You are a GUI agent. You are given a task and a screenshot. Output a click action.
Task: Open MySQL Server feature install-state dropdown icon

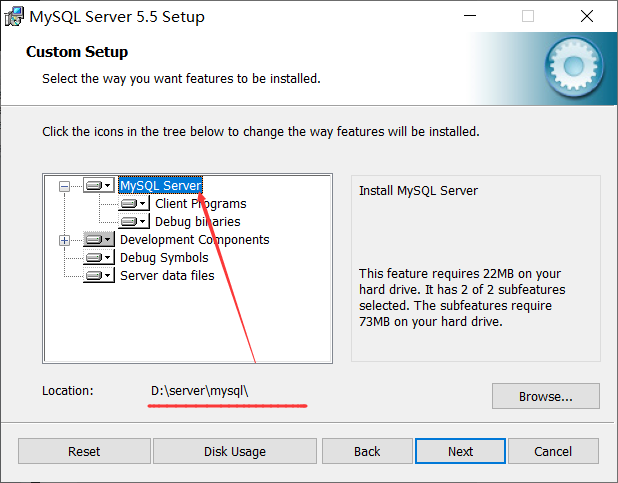pyautogui.click(x=99, y=185)
